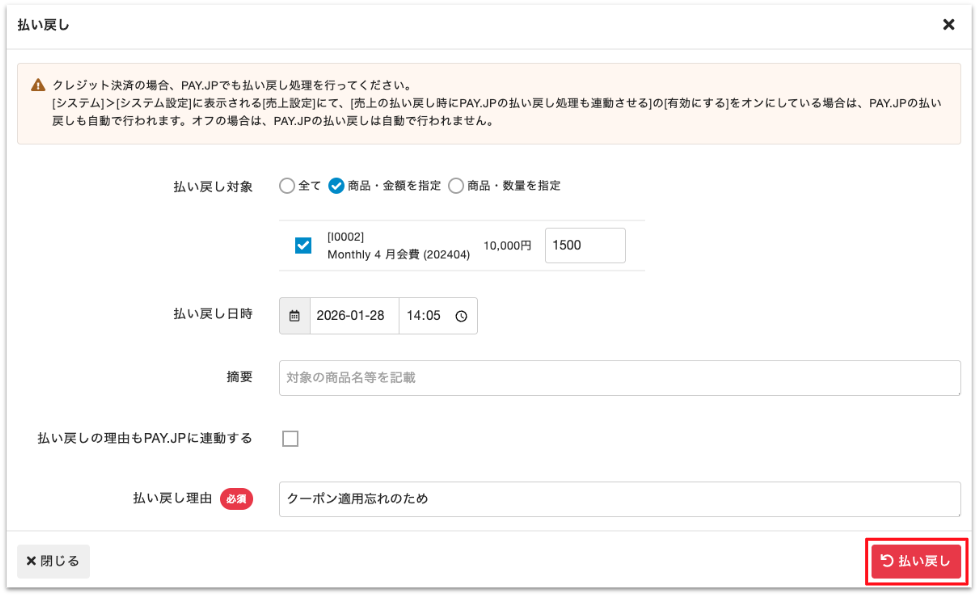Close the dialog with the top-right X icon
Image resolution: width=978 pixels, height=597 pixels.
pyautogui.click(x=948, y=24)
